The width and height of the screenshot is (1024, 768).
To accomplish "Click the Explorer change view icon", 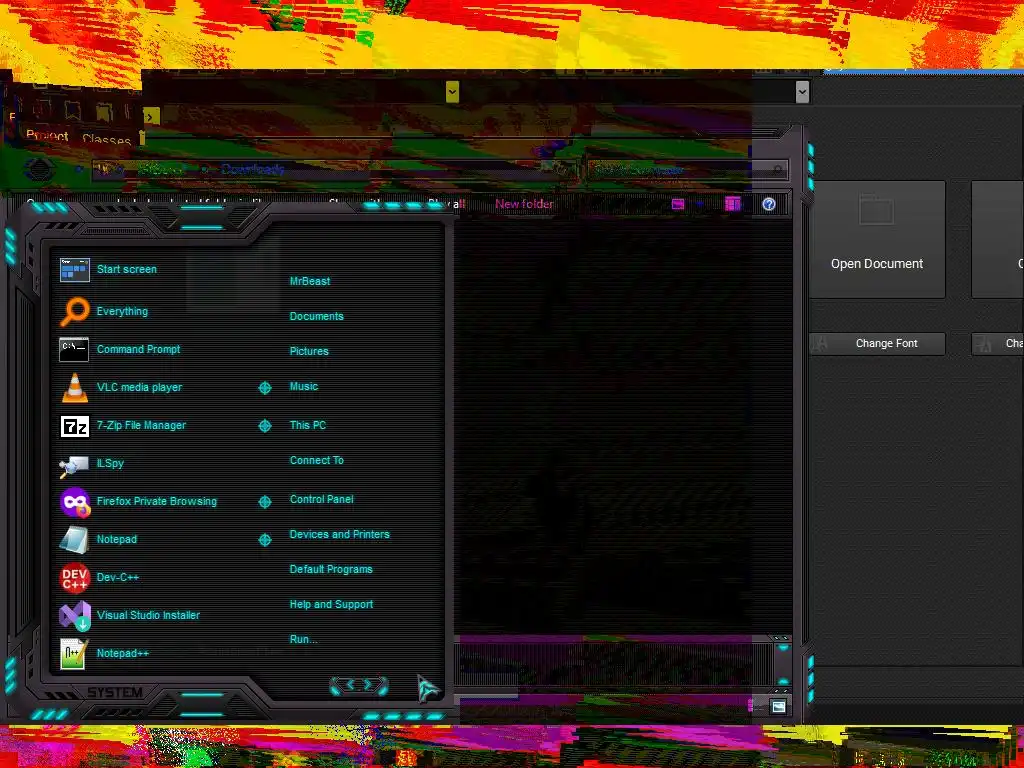I will 678,204.
